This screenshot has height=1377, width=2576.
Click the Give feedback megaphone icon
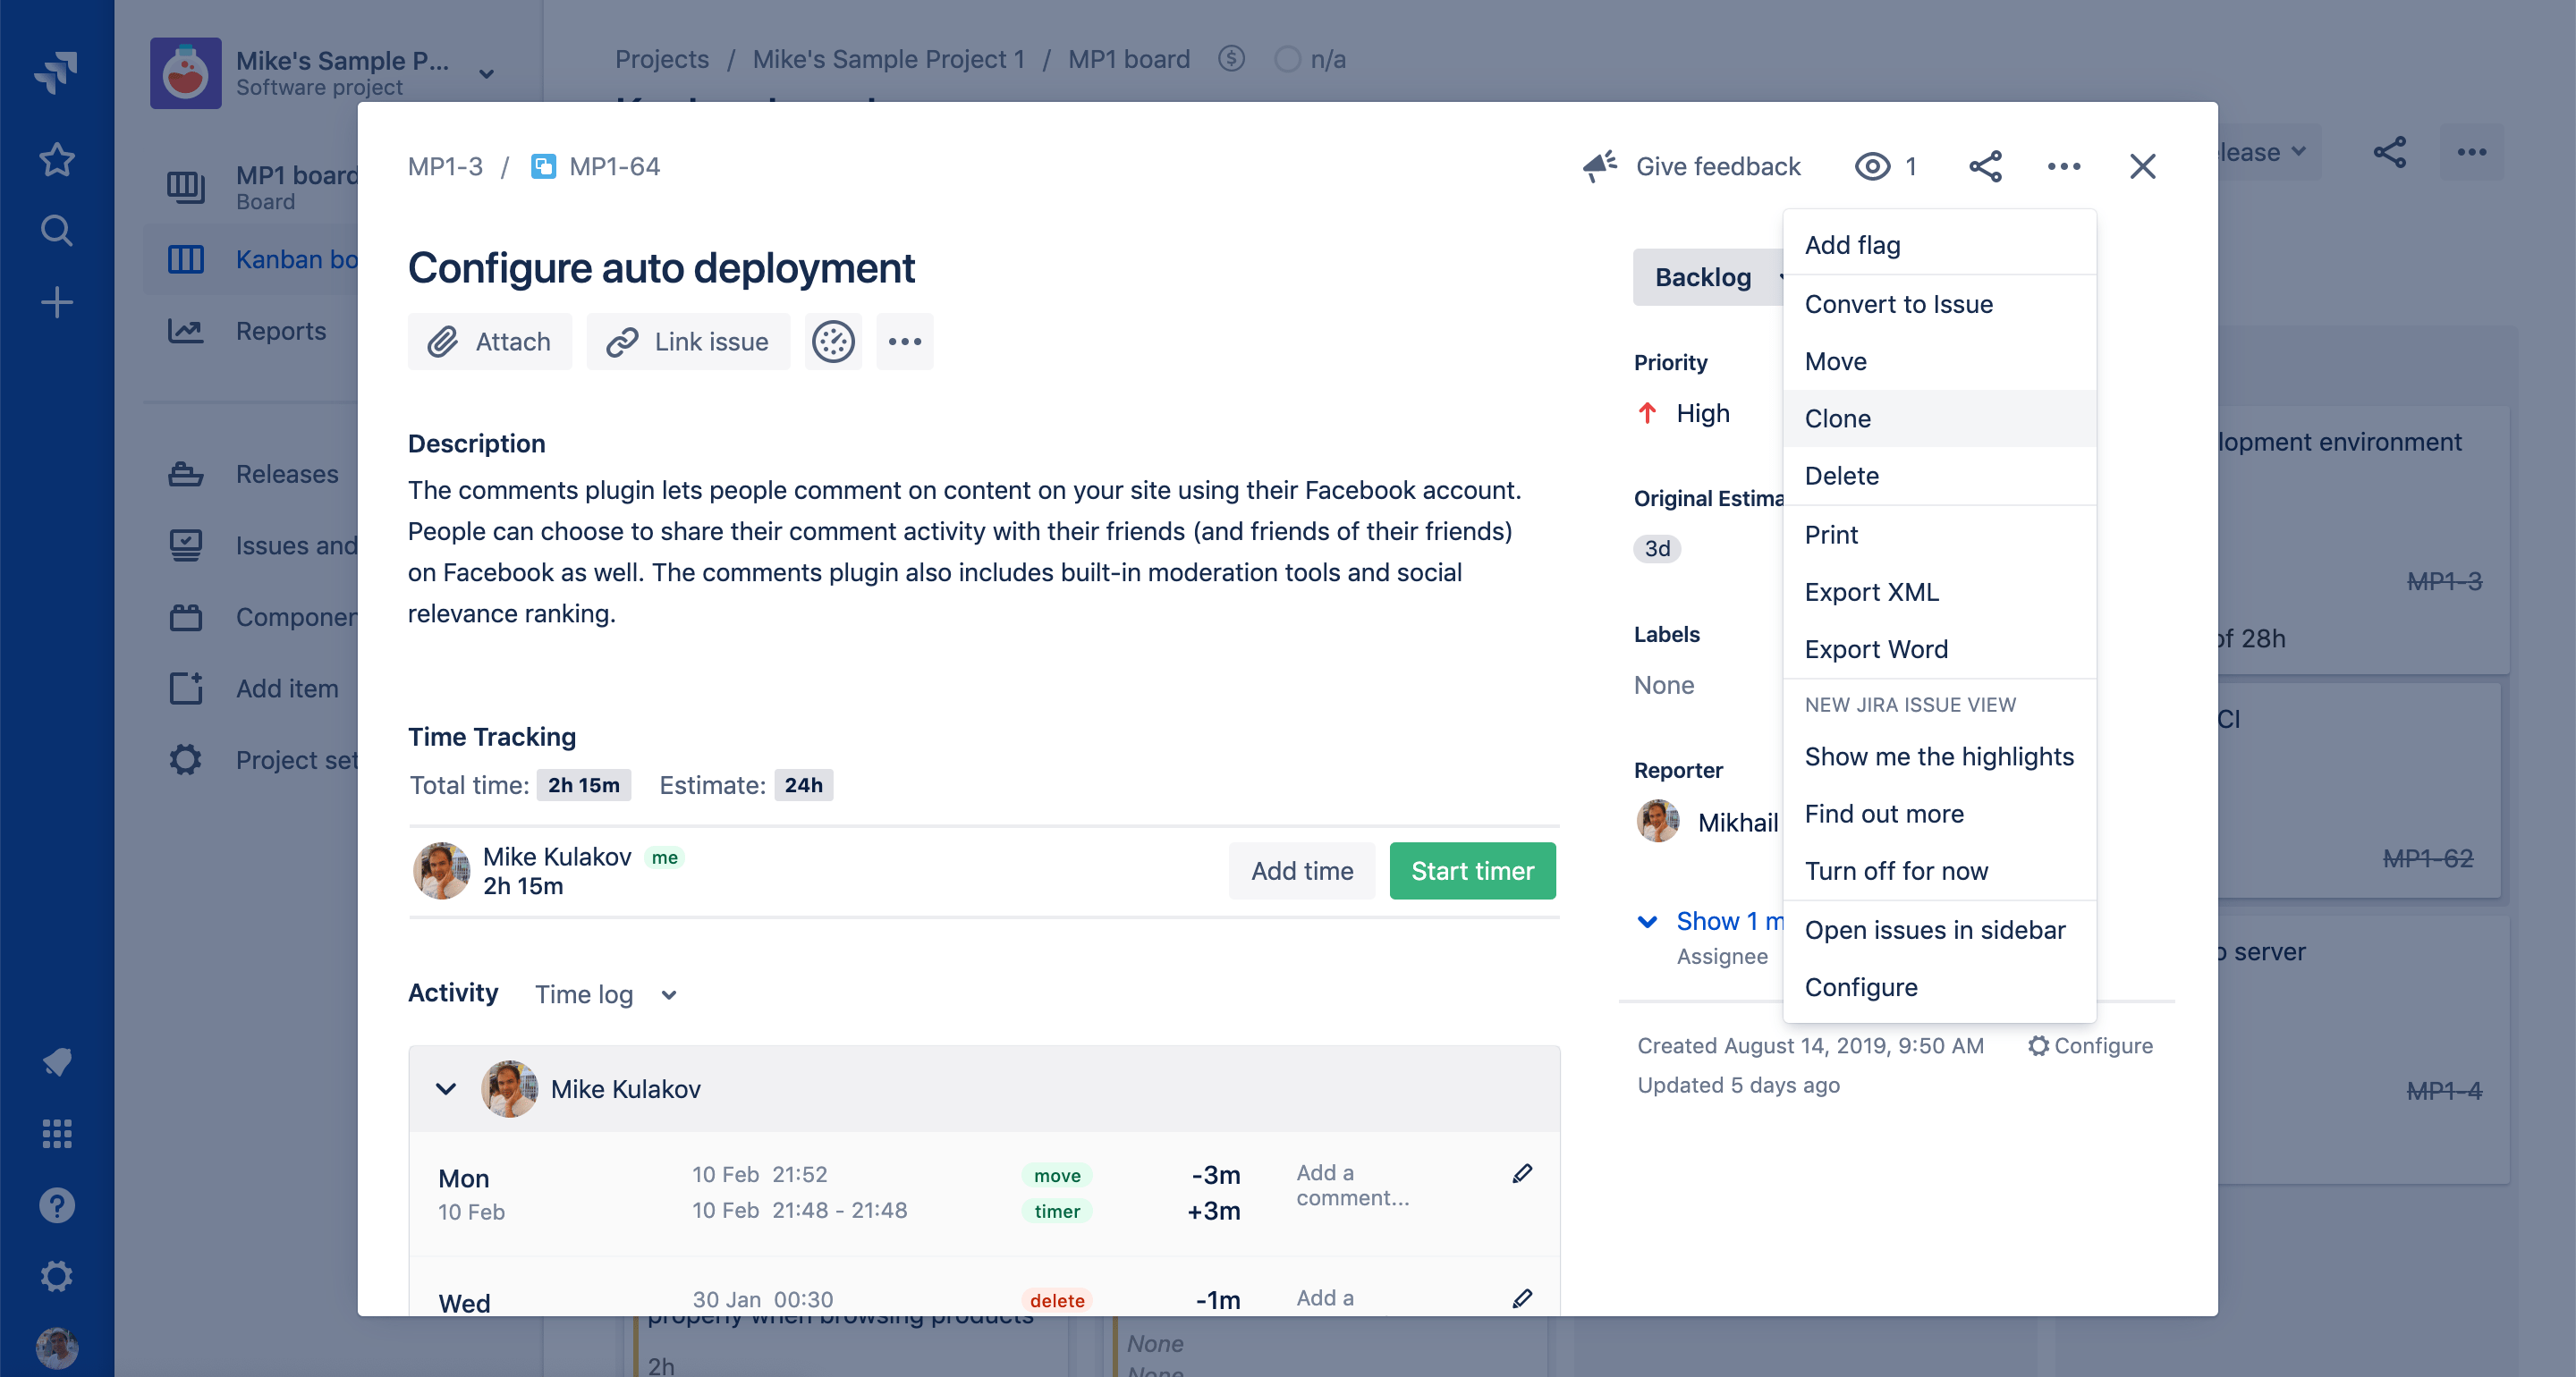(x=1600, y=166)
